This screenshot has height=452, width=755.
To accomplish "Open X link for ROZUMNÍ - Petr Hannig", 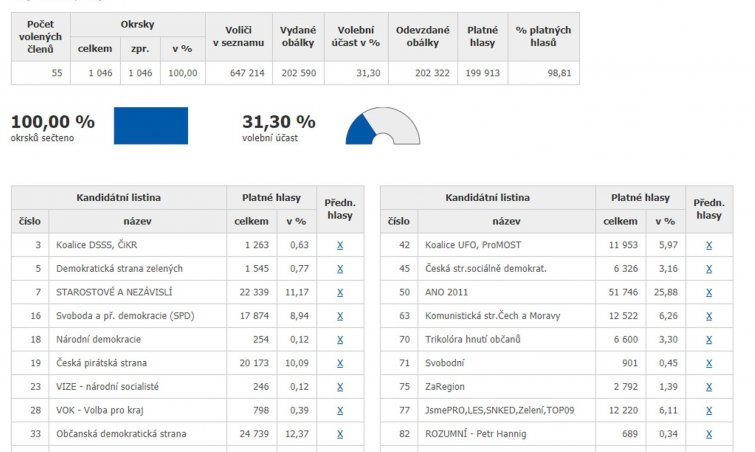I will 709,434.
